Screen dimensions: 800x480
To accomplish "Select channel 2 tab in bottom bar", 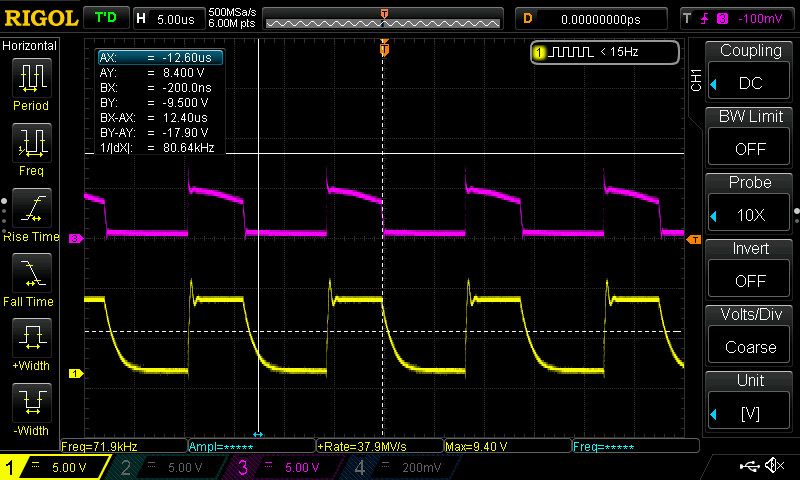I will pyautogui.click(x=166, y=467).
